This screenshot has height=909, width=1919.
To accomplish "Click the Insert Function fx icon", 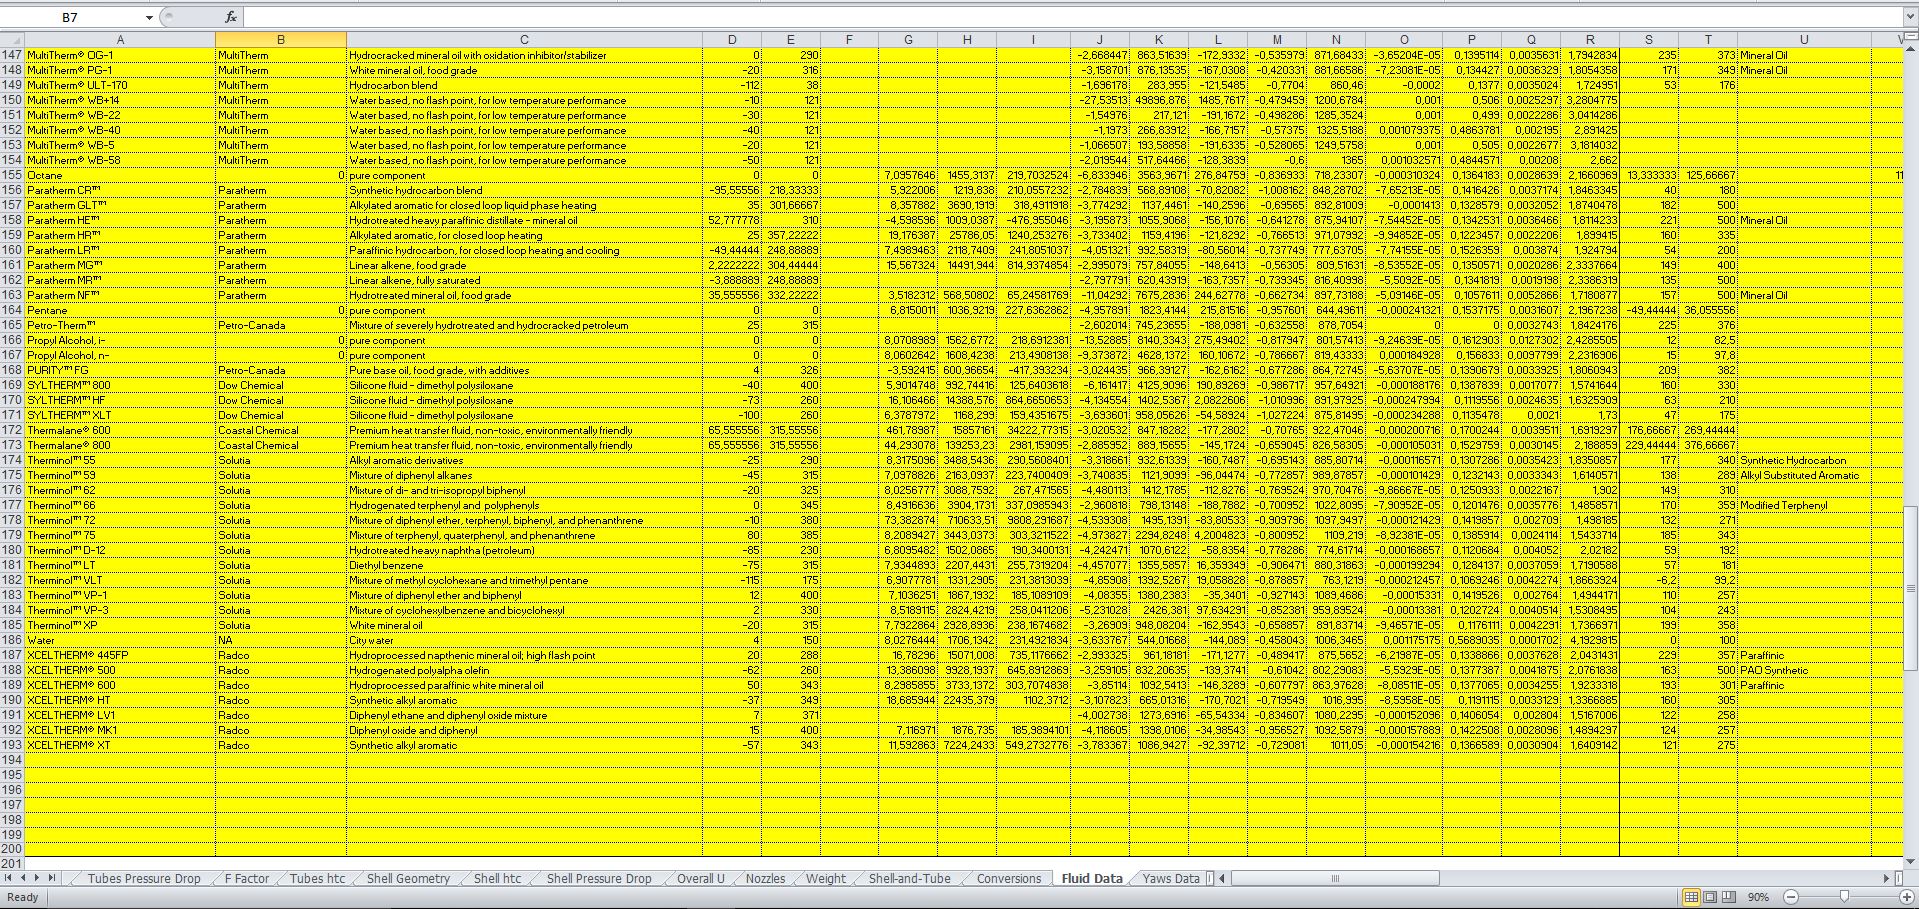I will (x=230, y=17).
